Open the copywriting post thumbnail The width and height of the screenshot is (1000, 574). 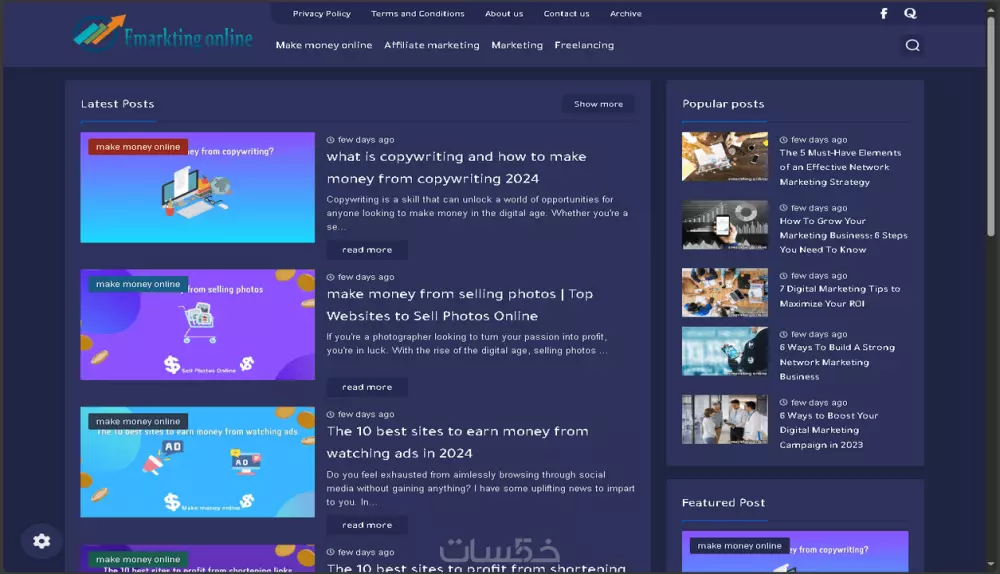tap(198, 188)
